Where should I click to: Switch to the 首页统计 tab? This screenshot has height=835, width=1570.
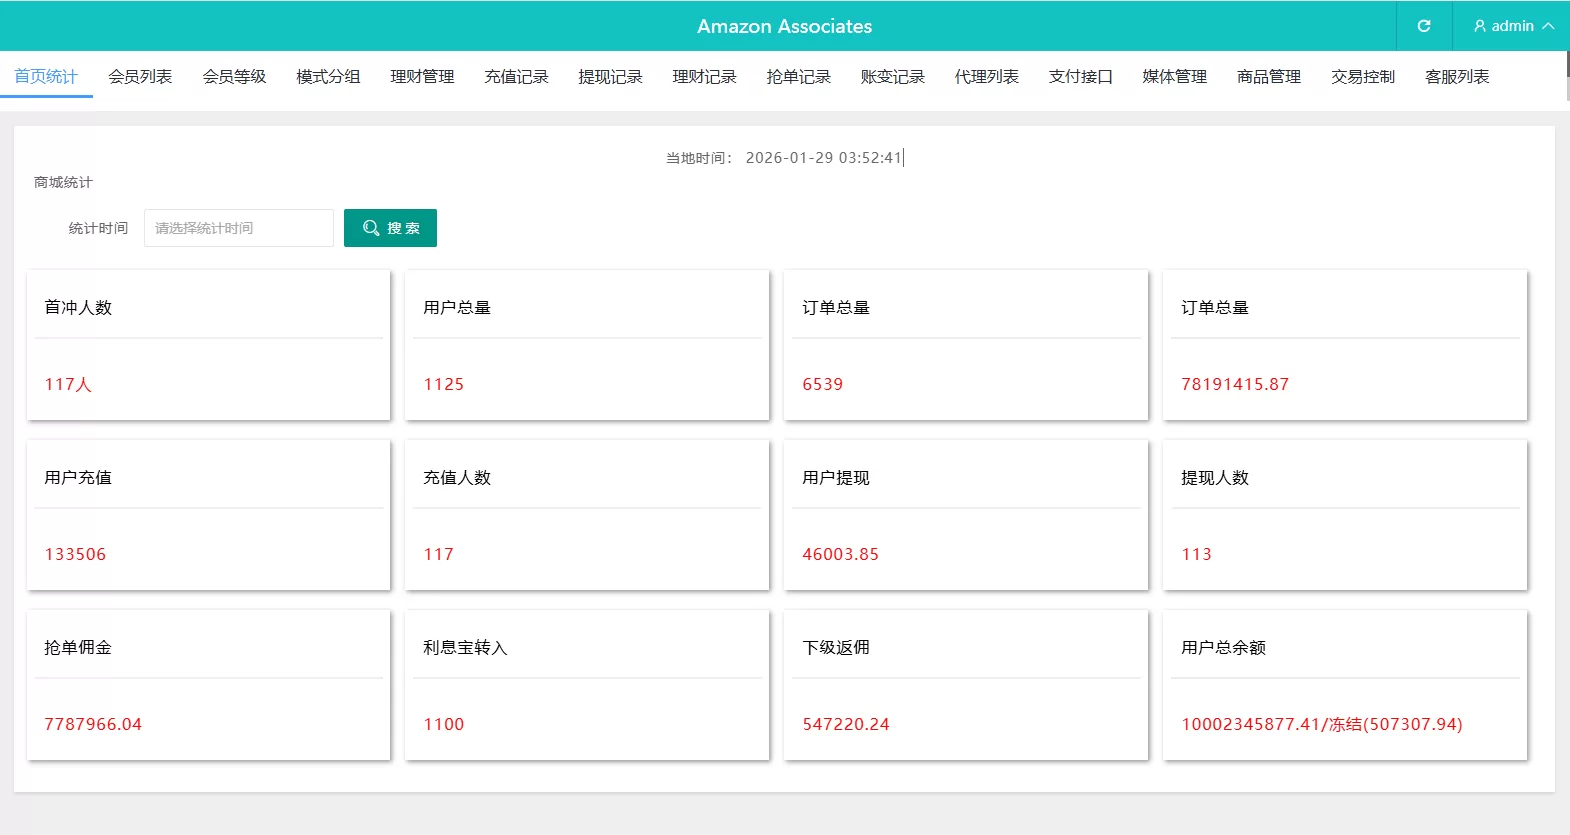coord(46,77)
